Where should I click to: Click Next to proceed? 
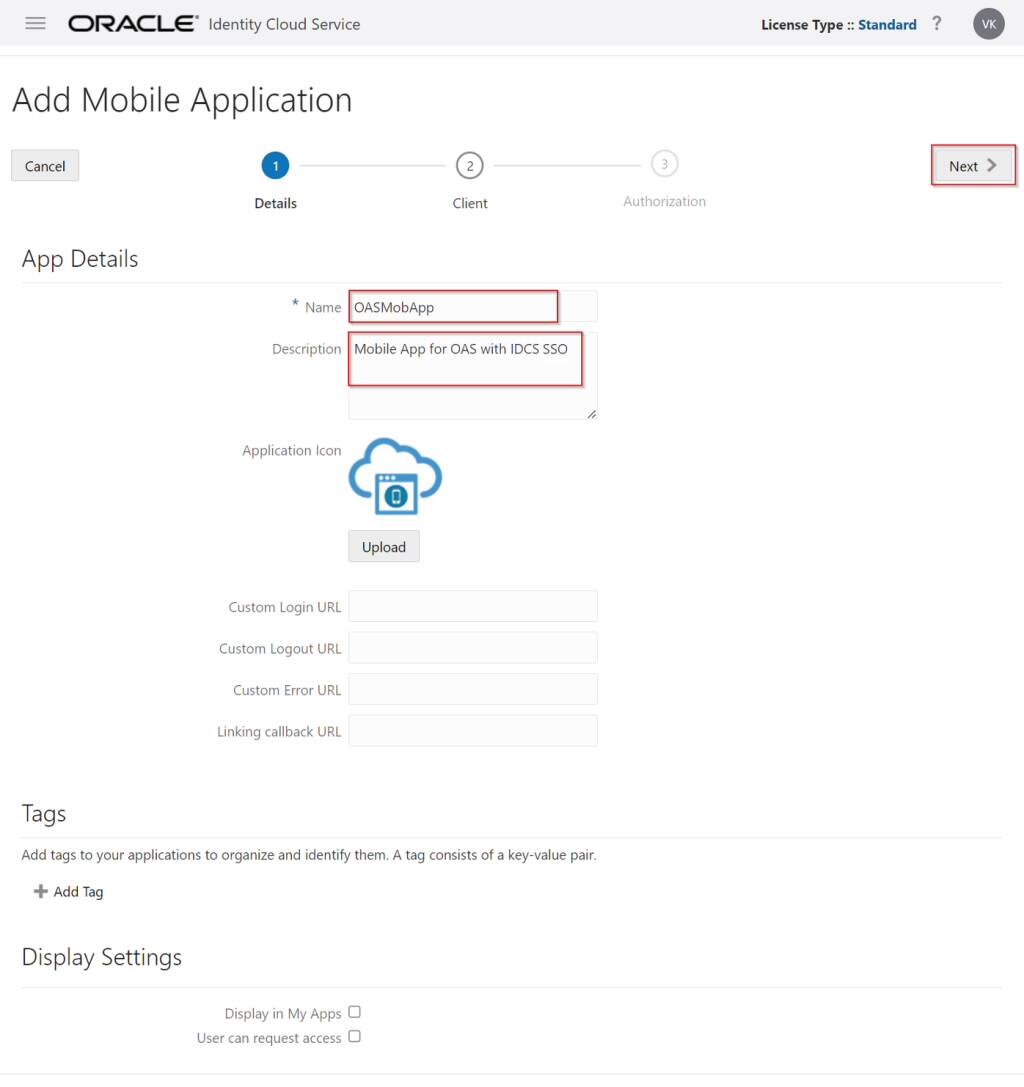pyautogui.click(x=968, y=165)
